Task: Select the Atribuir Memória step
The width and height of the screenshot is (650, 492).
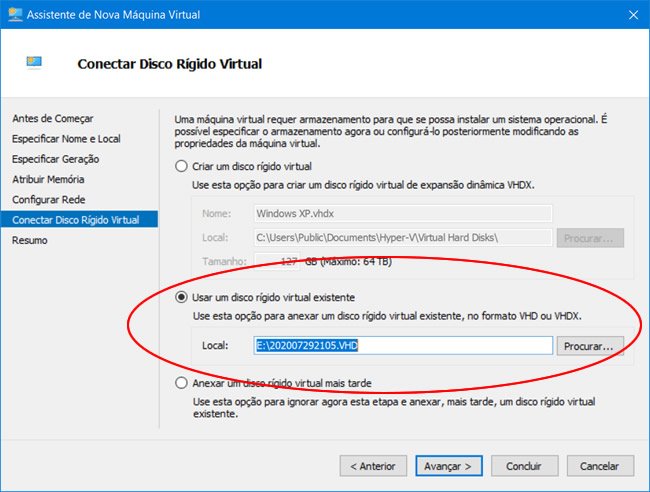Action: pos(48,179)
